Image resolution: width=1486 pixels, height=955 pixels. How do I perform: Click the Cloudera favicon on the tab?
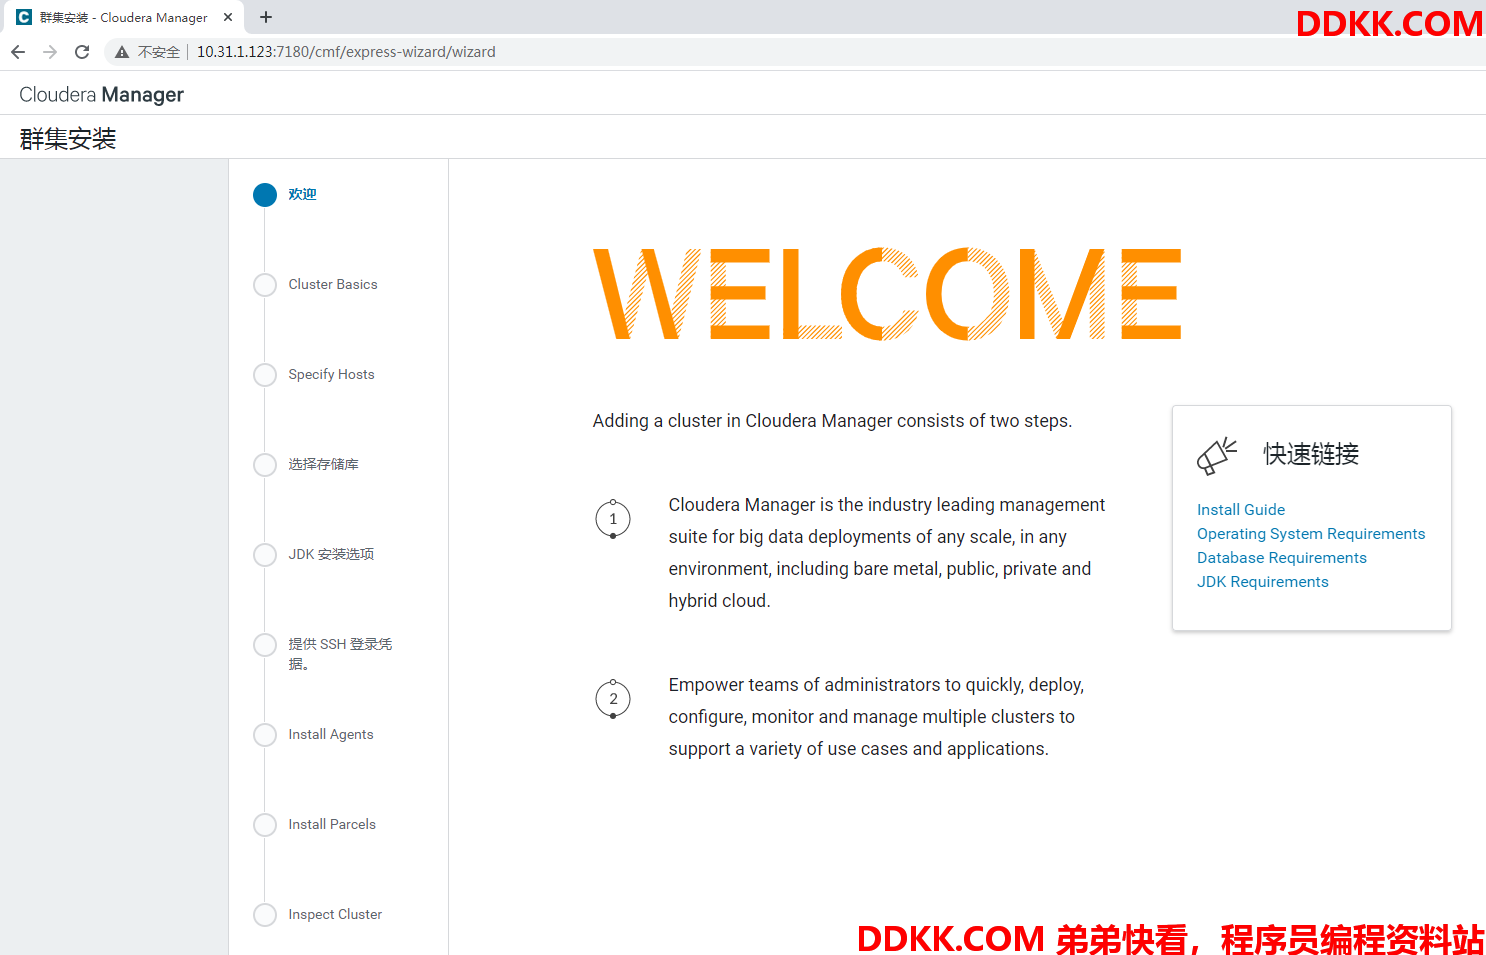[24, 17]
